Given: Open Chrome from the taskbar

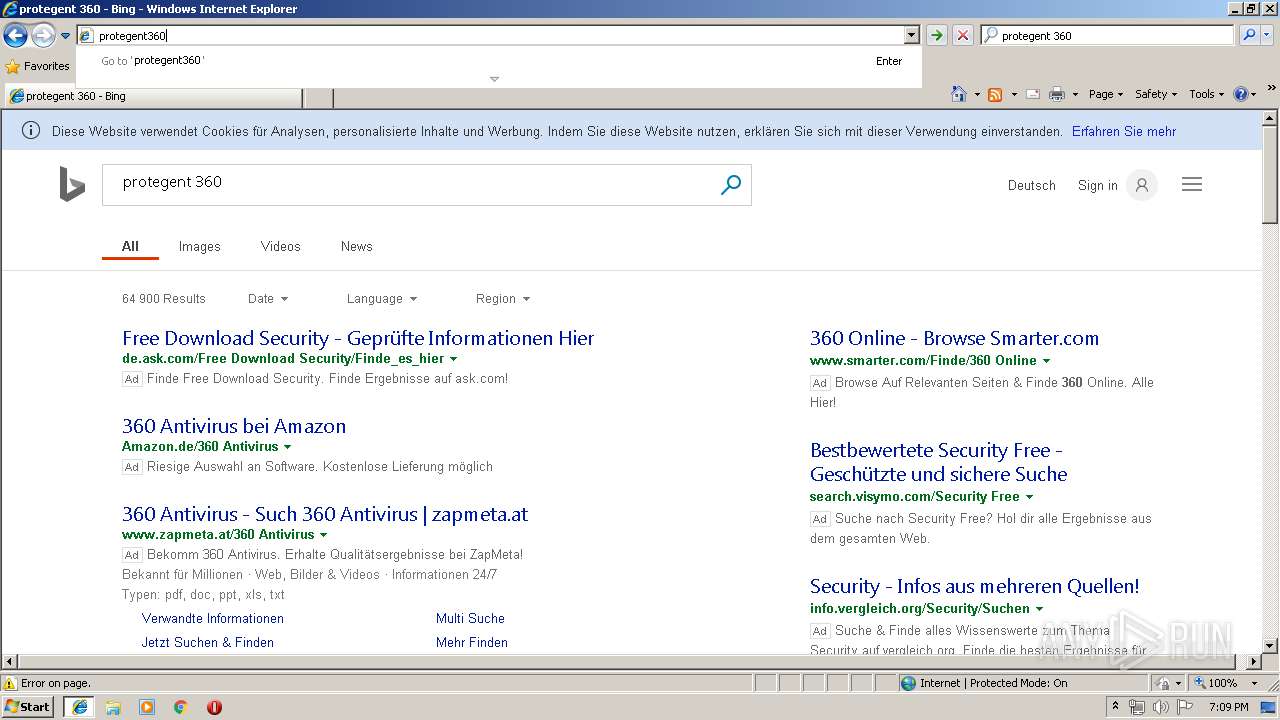Looking at the screenshot, I should point(180,707).
